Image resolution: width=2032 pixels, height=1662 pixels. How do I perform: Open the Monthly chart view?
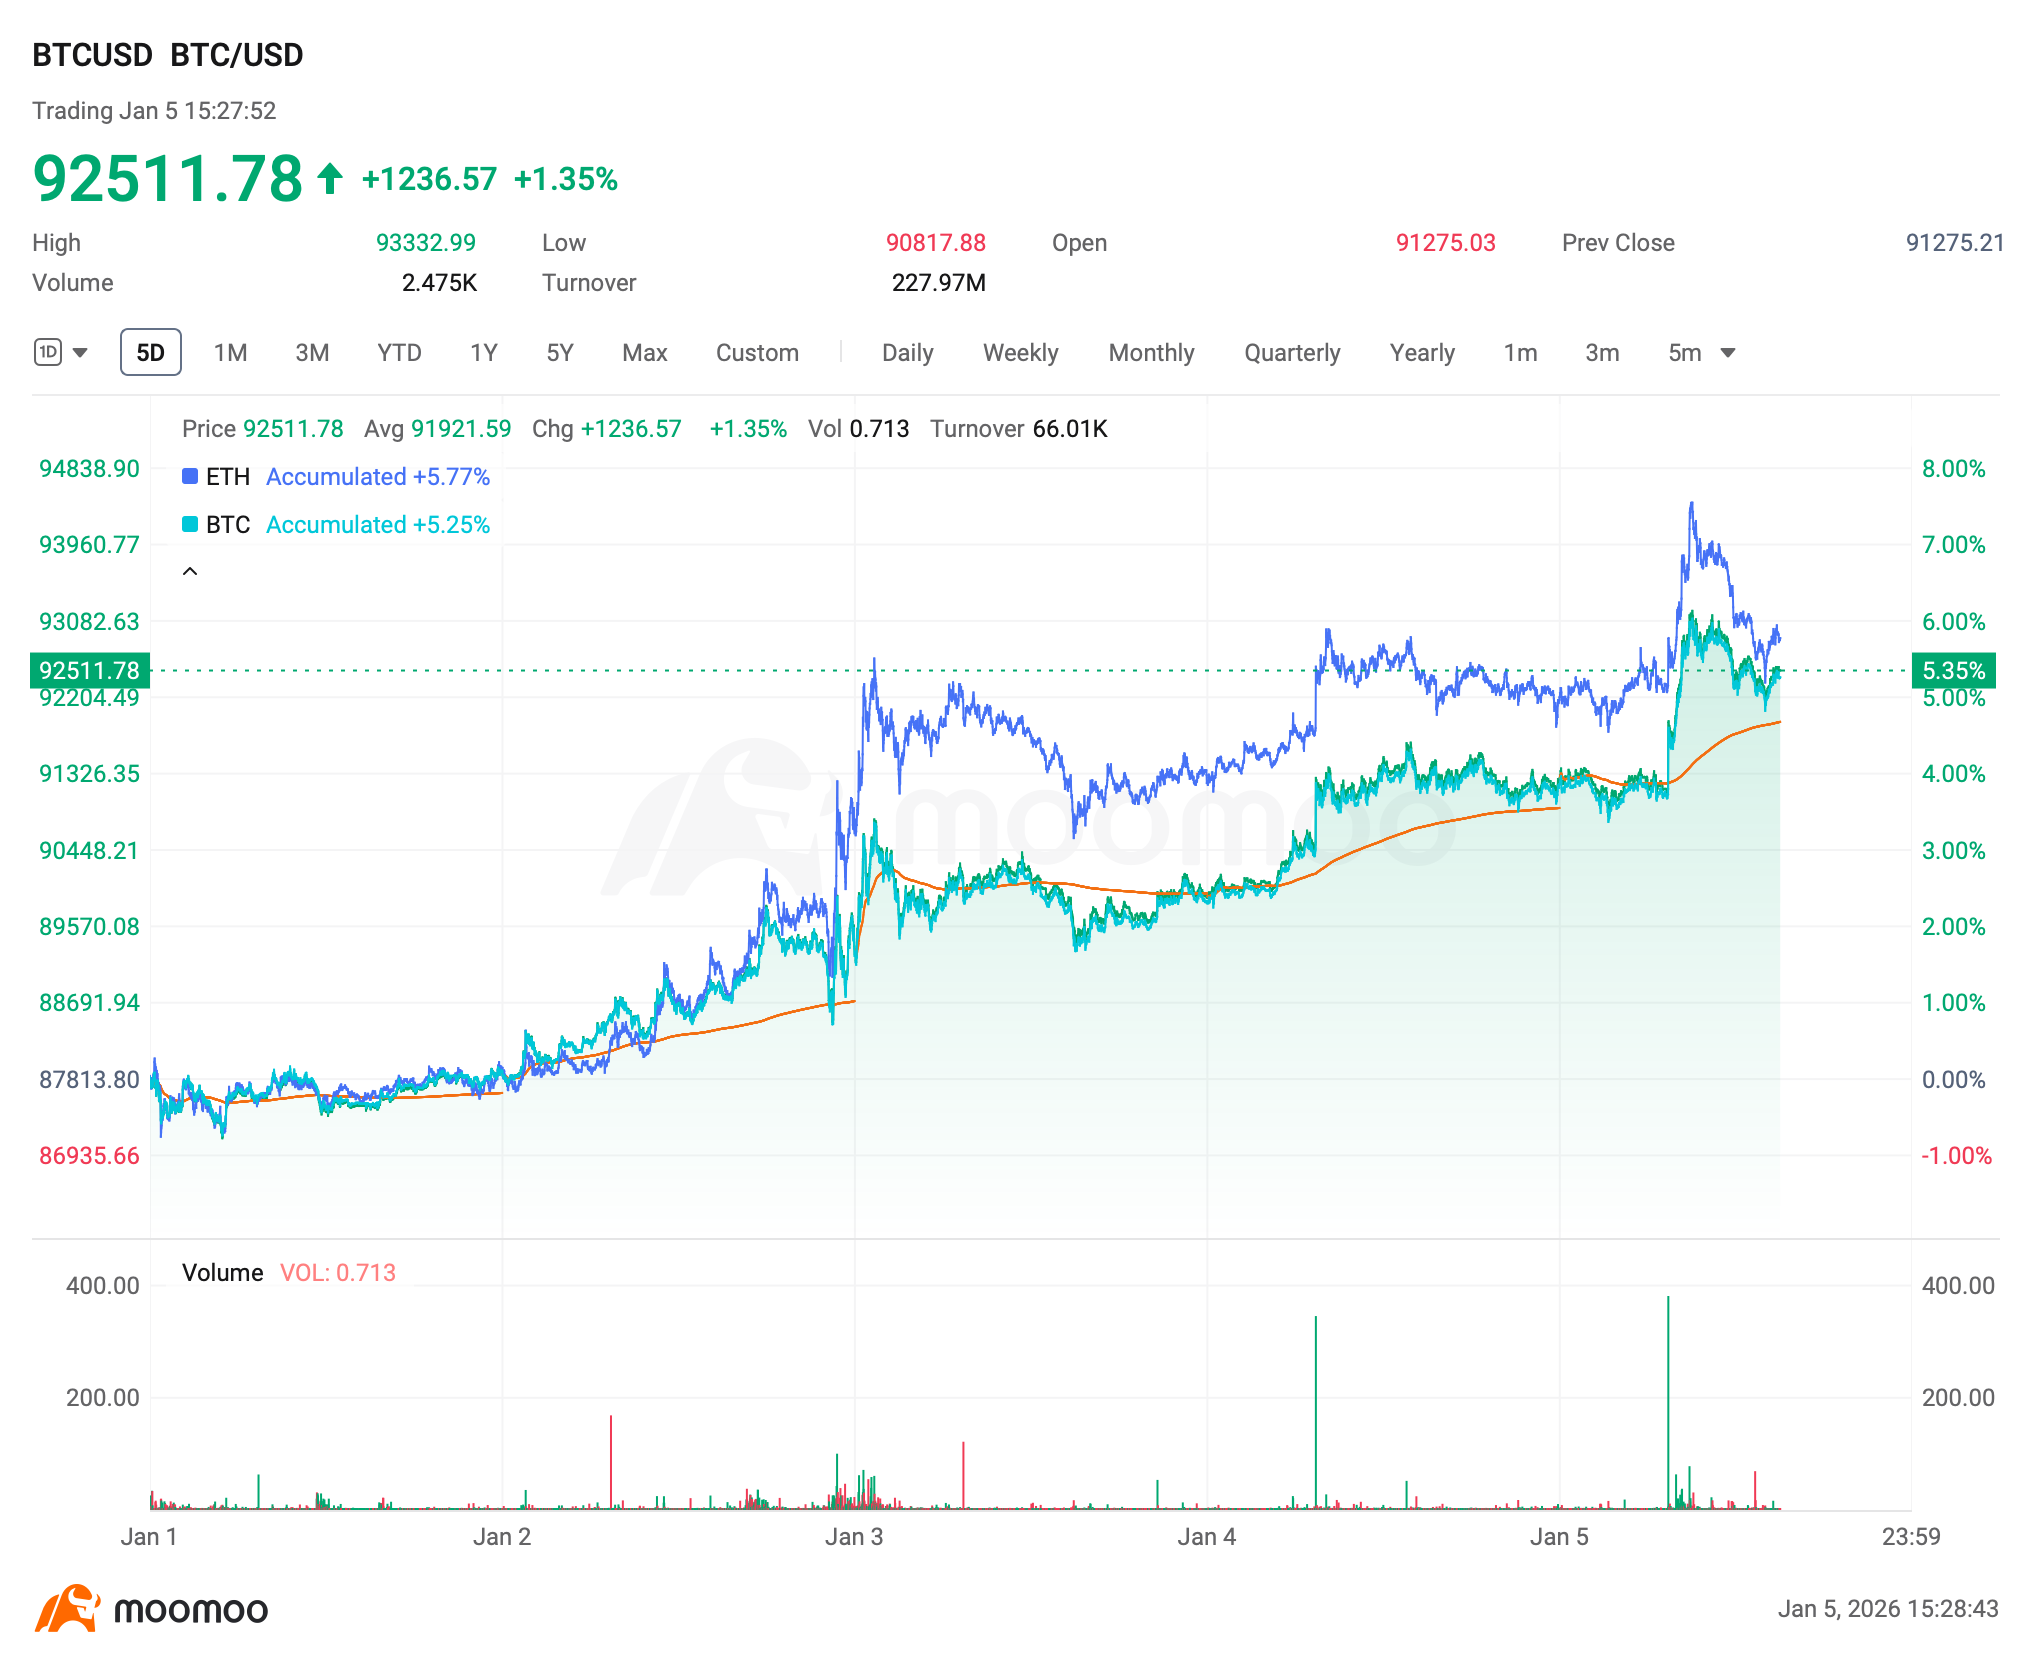click(x=1151, y=352)
